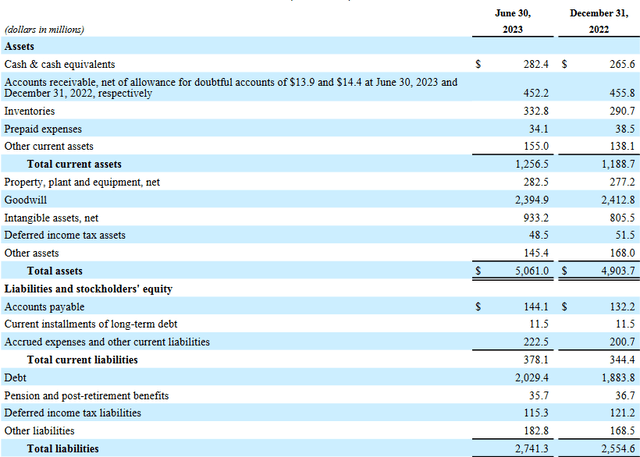Image resolution: width=640 pixels, height=457 pixels.
Task: Click the Total assets amount 4,903.7
Action: 618,271
